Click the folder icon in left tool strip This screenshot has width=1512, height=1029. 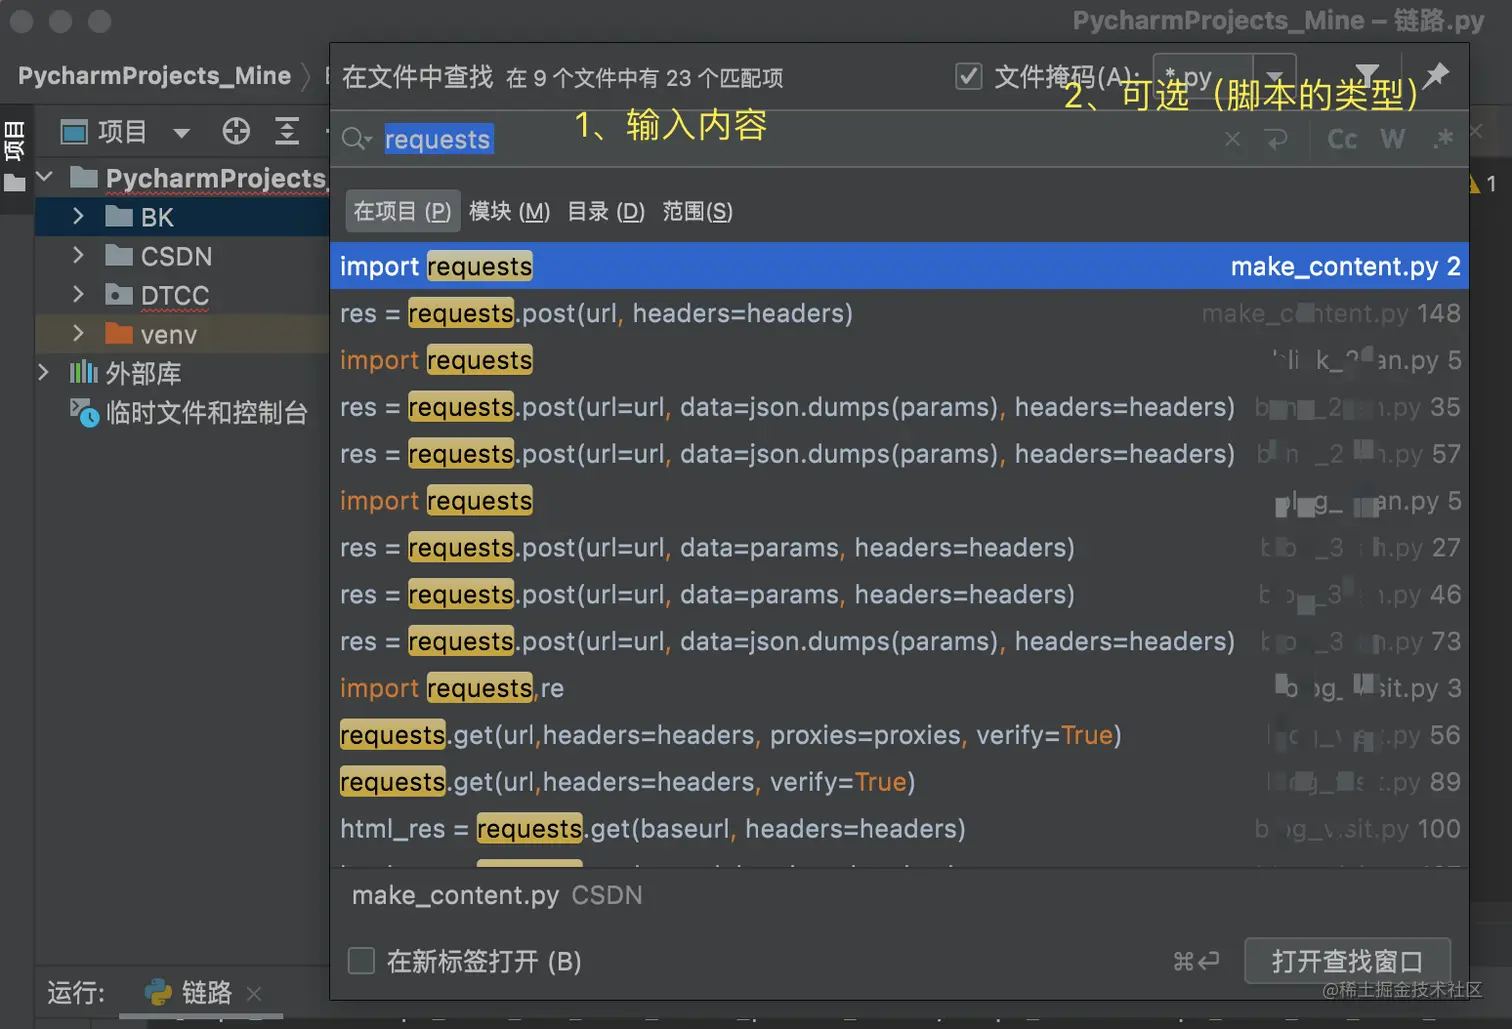click(15, 183)
